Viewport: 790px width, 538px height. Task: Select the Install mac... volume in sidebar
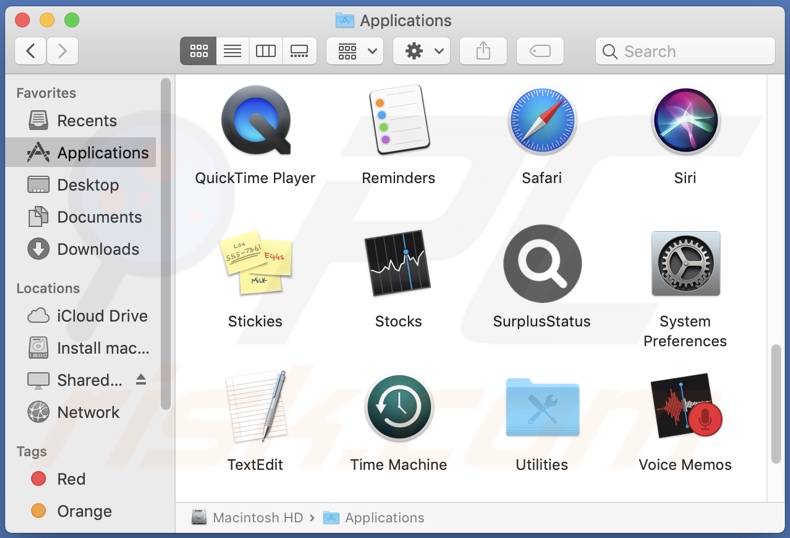pos(81,348)
